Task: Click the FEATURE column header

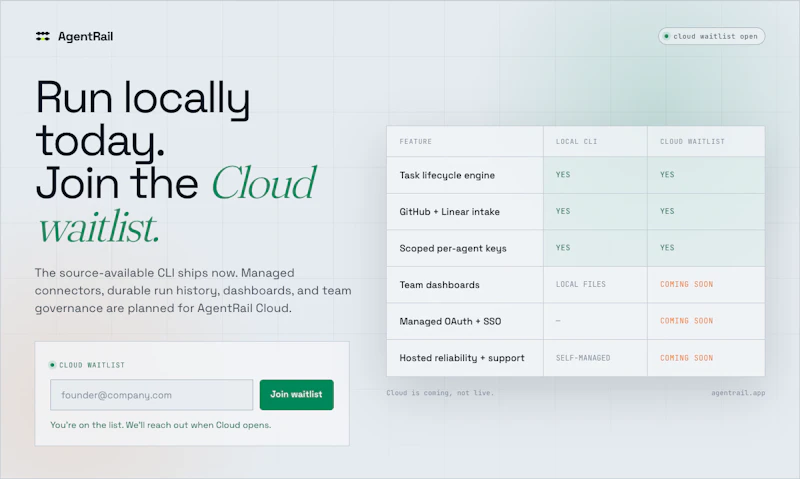Action: 415,141
